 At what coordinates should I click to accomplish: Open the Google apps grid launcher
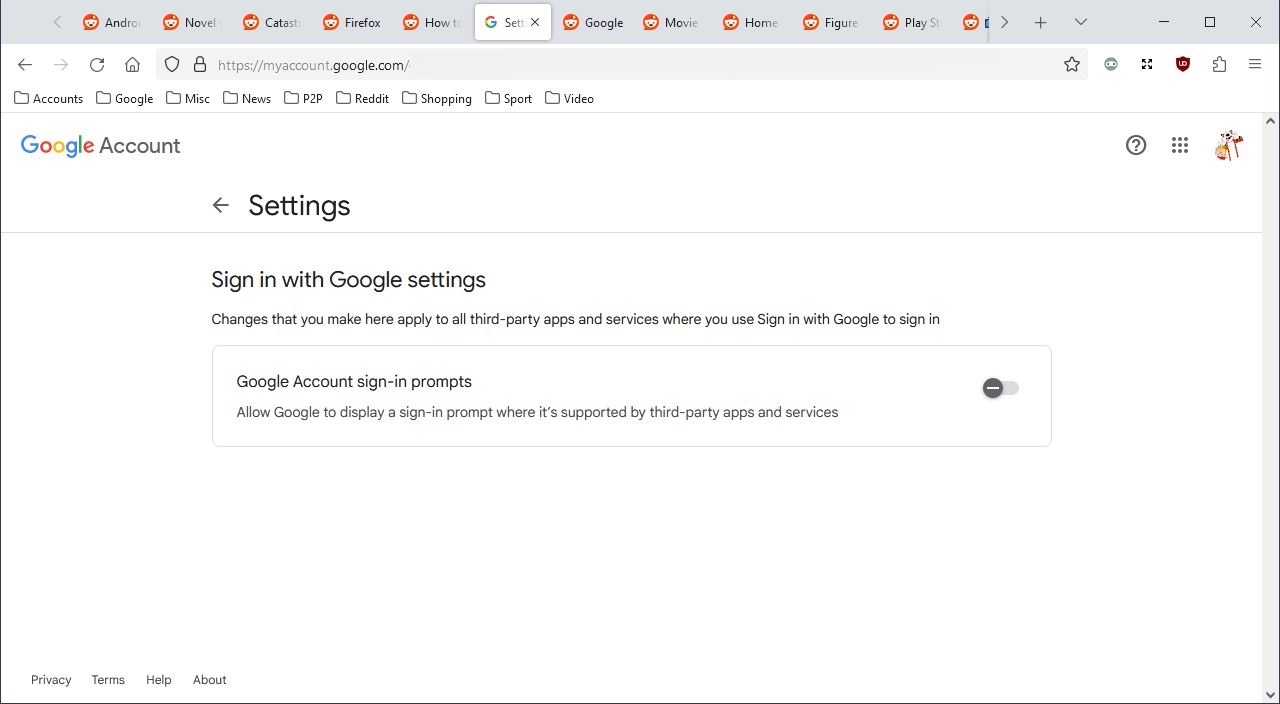[x=1180, y=145]
